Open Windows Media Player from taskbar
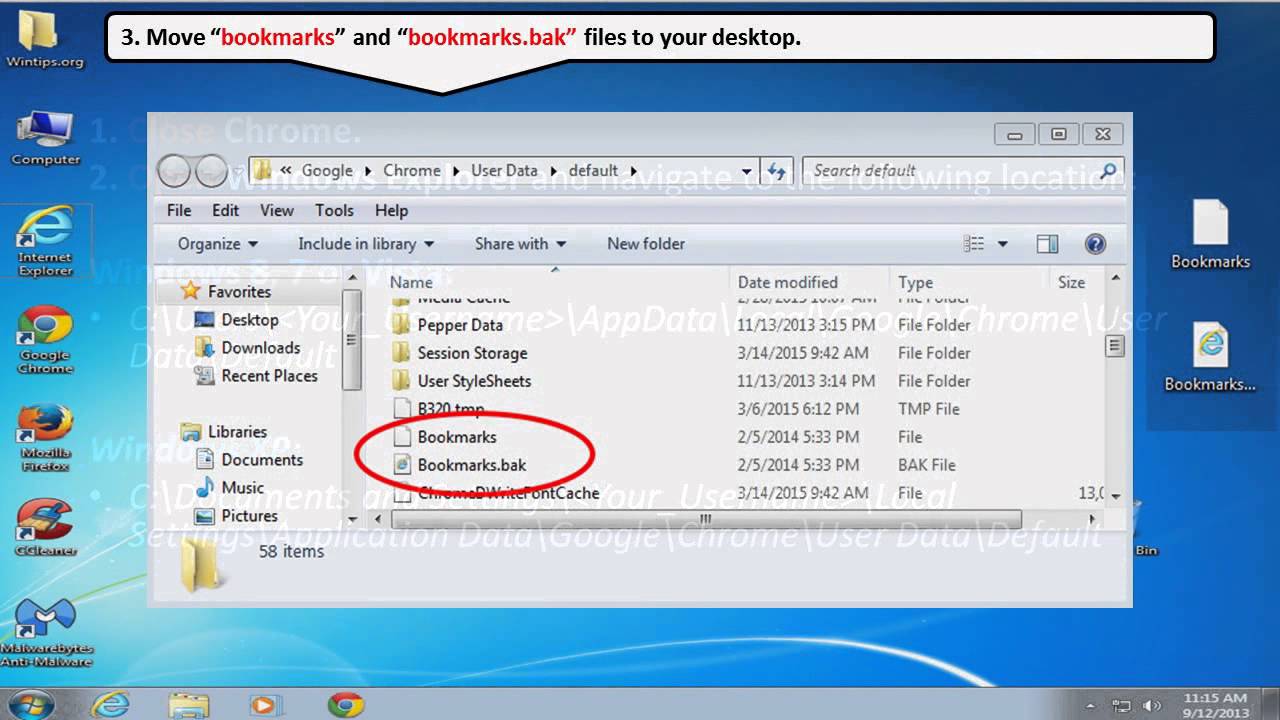 (x=264, y=704)
